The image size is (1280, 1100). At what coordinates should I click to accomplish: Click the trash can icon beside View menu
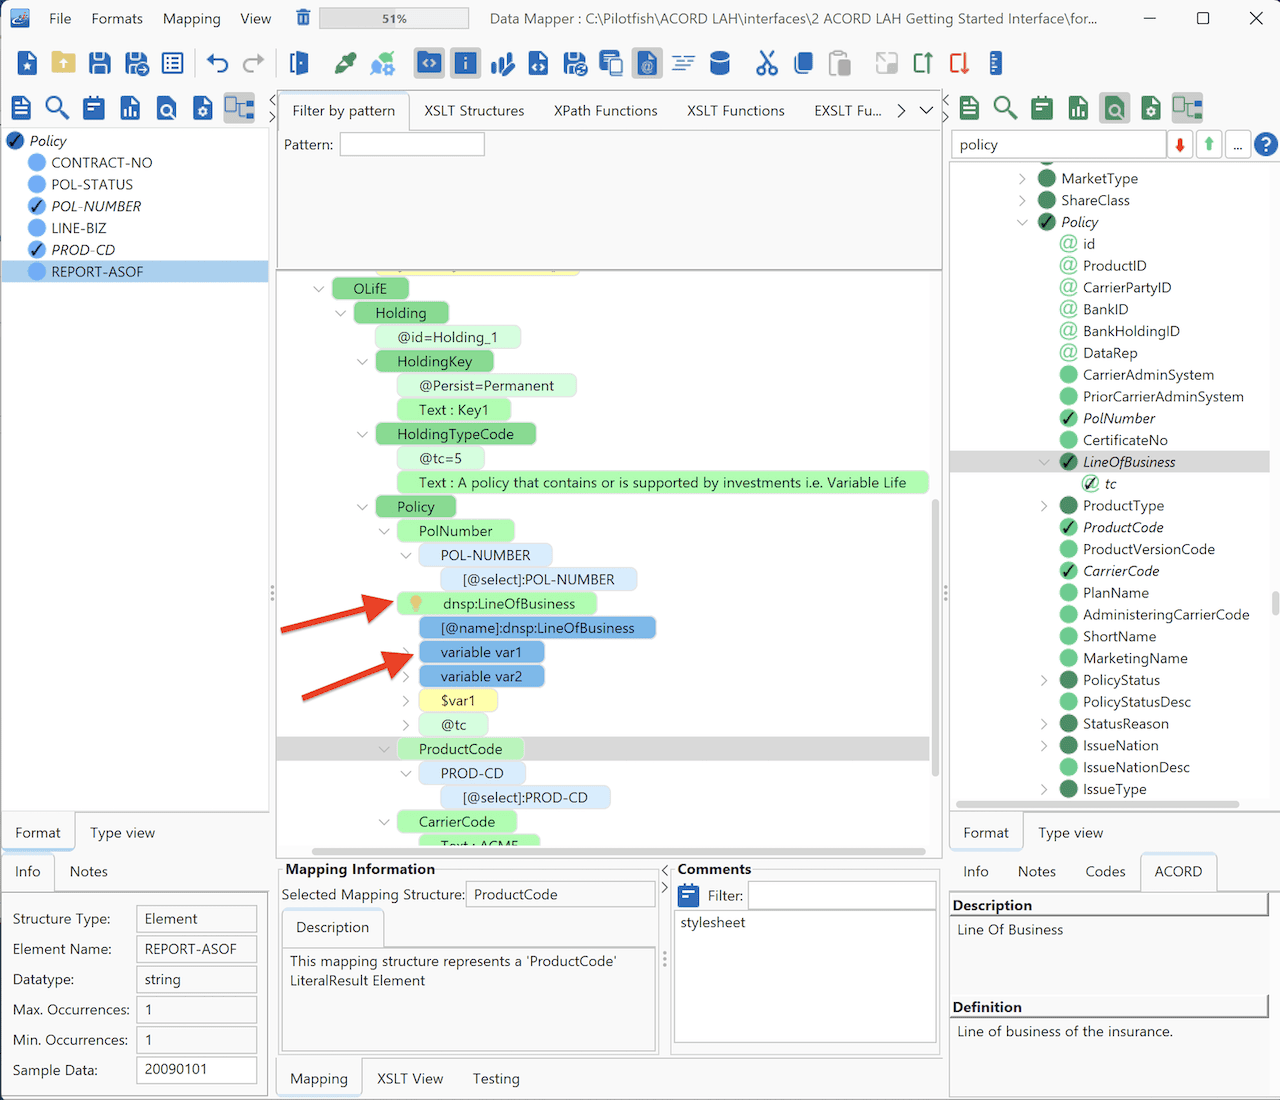click(303, 18)
